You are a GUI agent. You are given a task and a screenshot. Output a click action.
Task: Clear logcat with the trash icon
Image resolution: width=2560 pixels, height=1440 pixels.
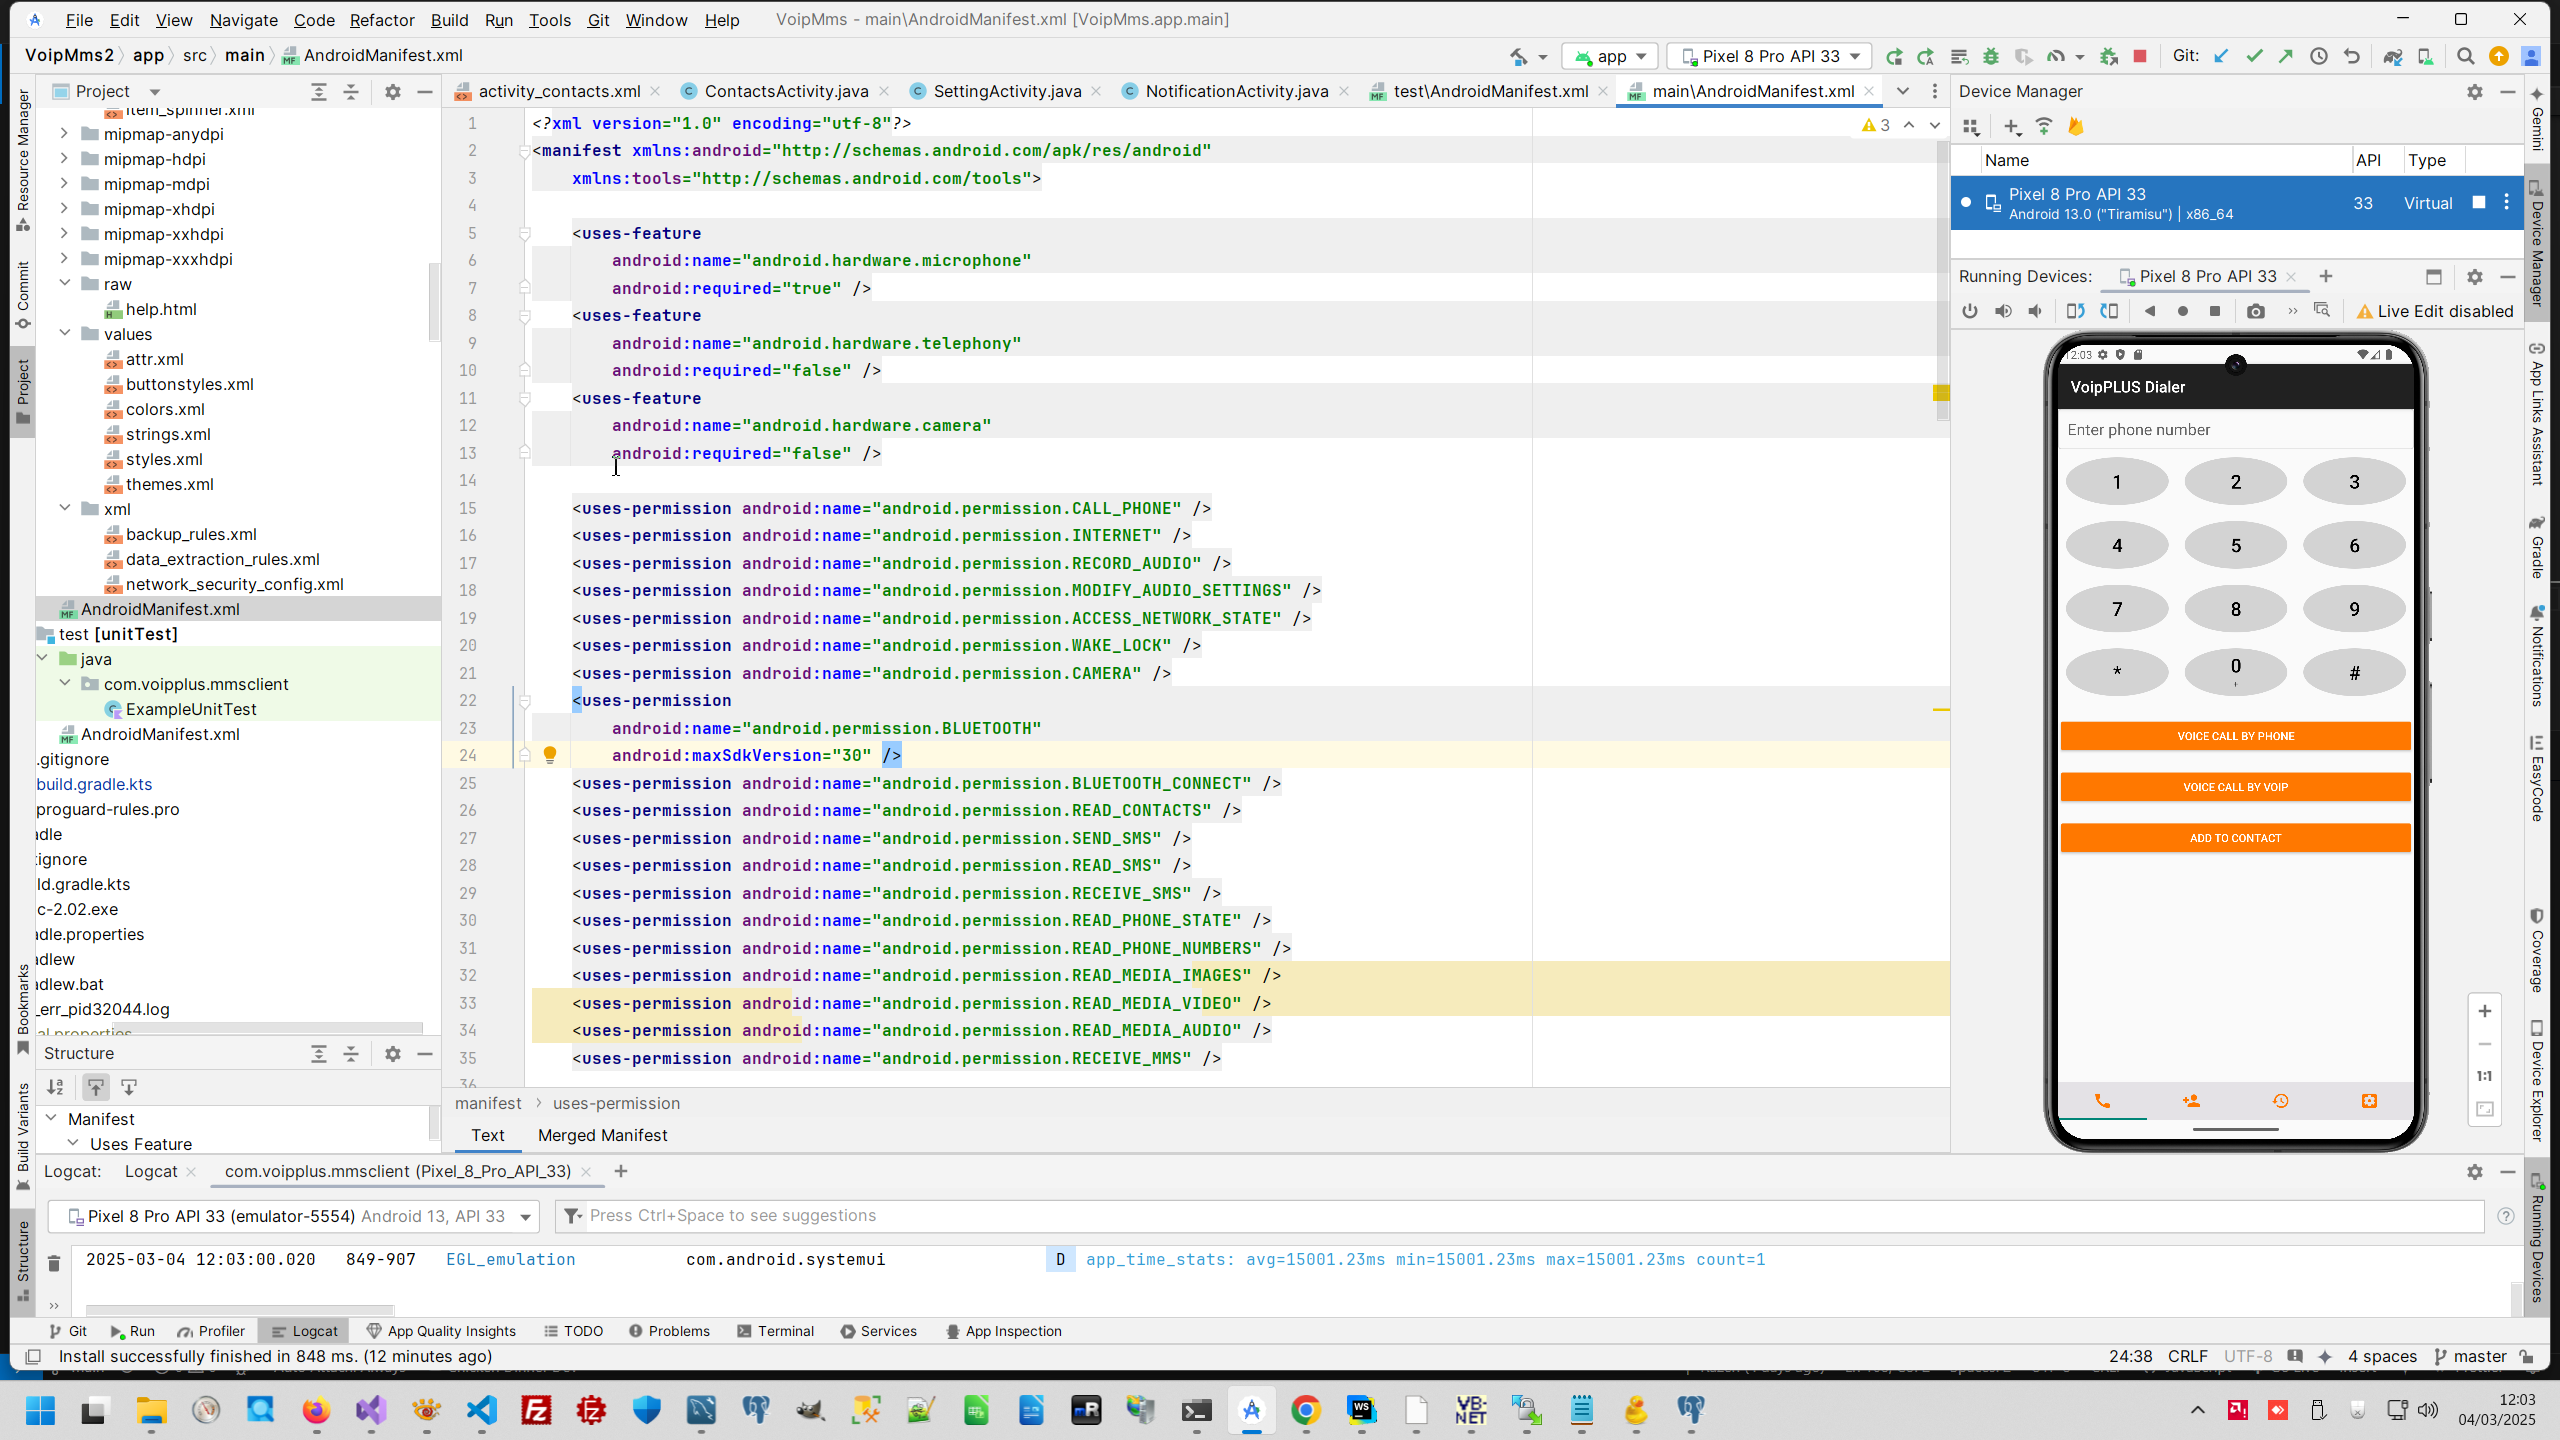click(54, 1263)
